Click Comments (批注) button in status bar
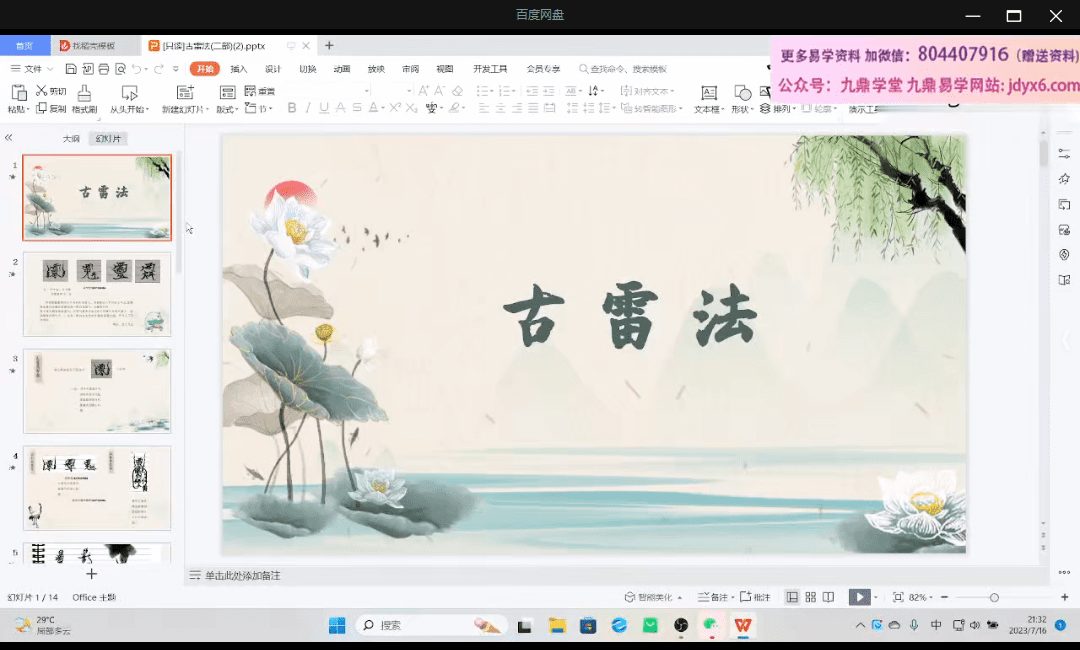Viewport: 1080px width, 650px height. coord(755,597)
